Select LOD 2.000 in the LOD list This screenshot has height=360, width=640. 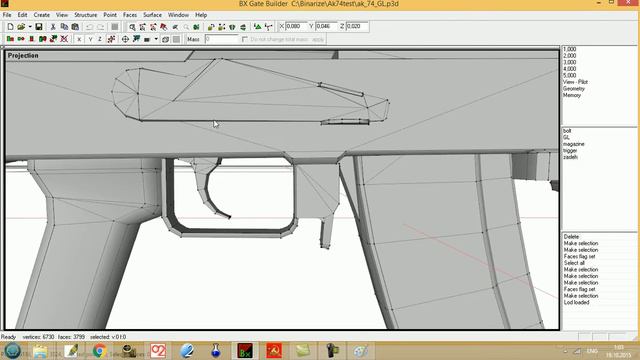(570, 56)
